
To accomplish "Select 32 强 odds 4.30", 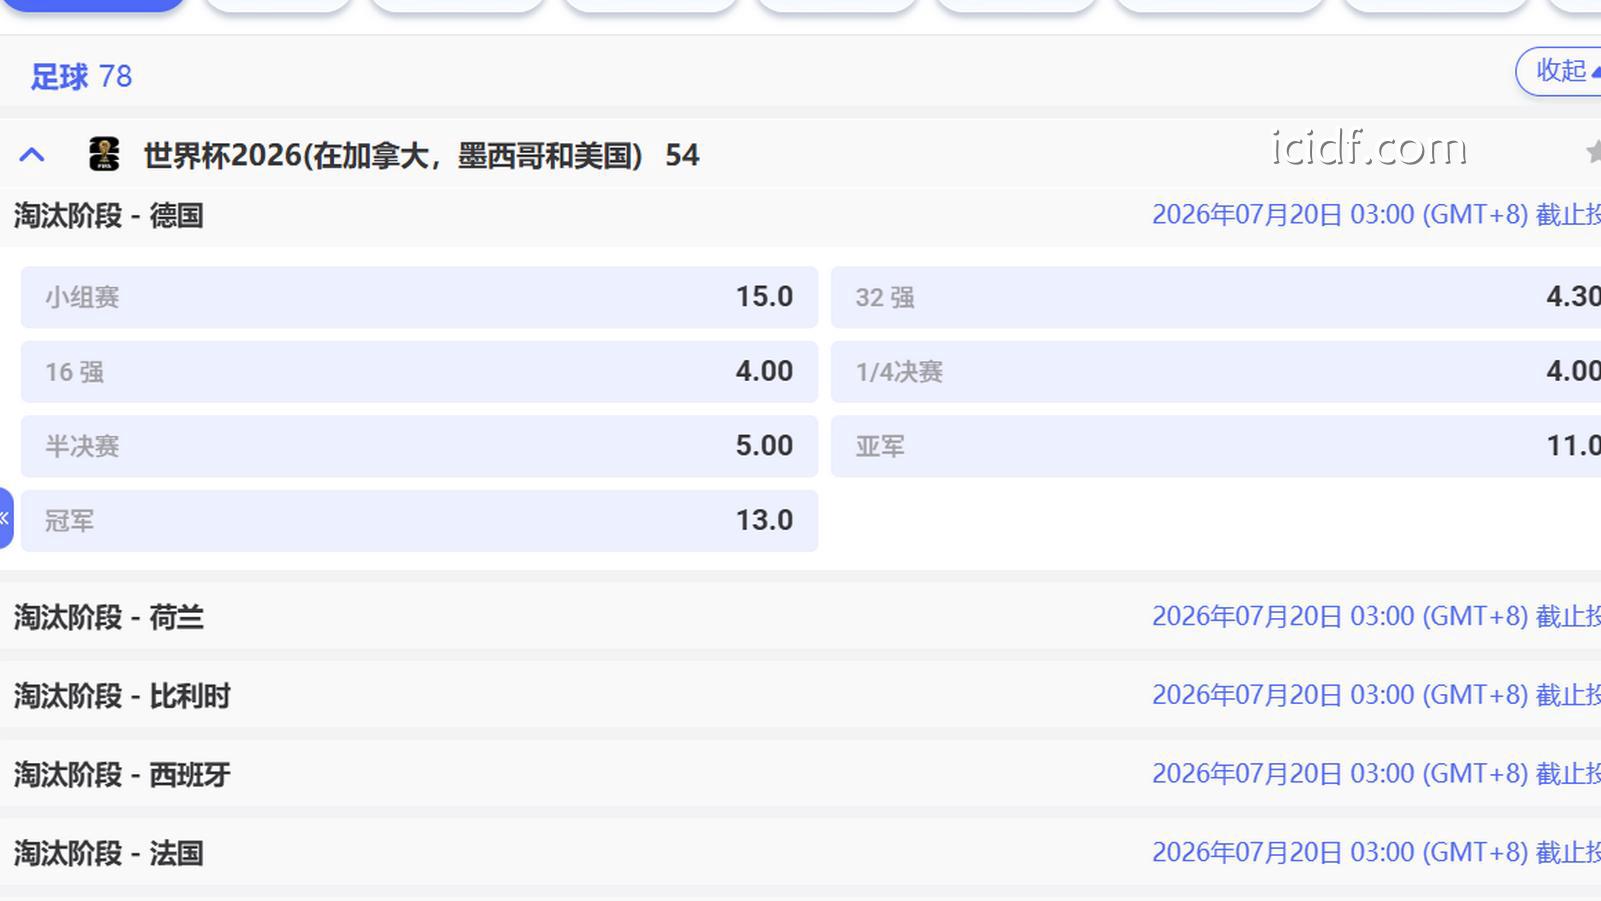I will pyautogui.click(x=1215, y=297).
